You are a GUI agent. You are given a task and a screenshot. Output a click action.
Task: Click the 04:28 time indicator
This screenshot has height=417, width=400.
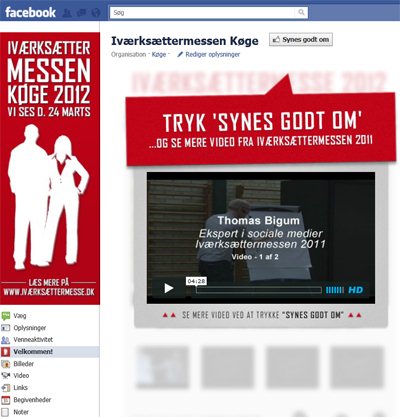pos(196,281)
